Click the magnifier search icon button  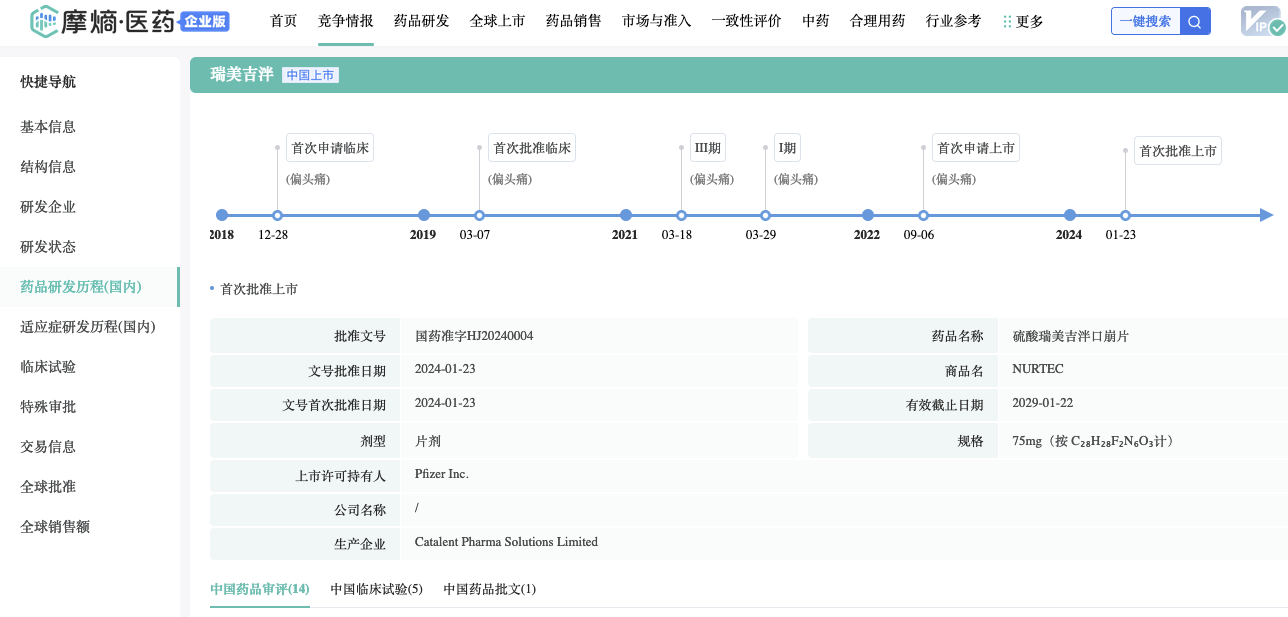pos(1195,21)
